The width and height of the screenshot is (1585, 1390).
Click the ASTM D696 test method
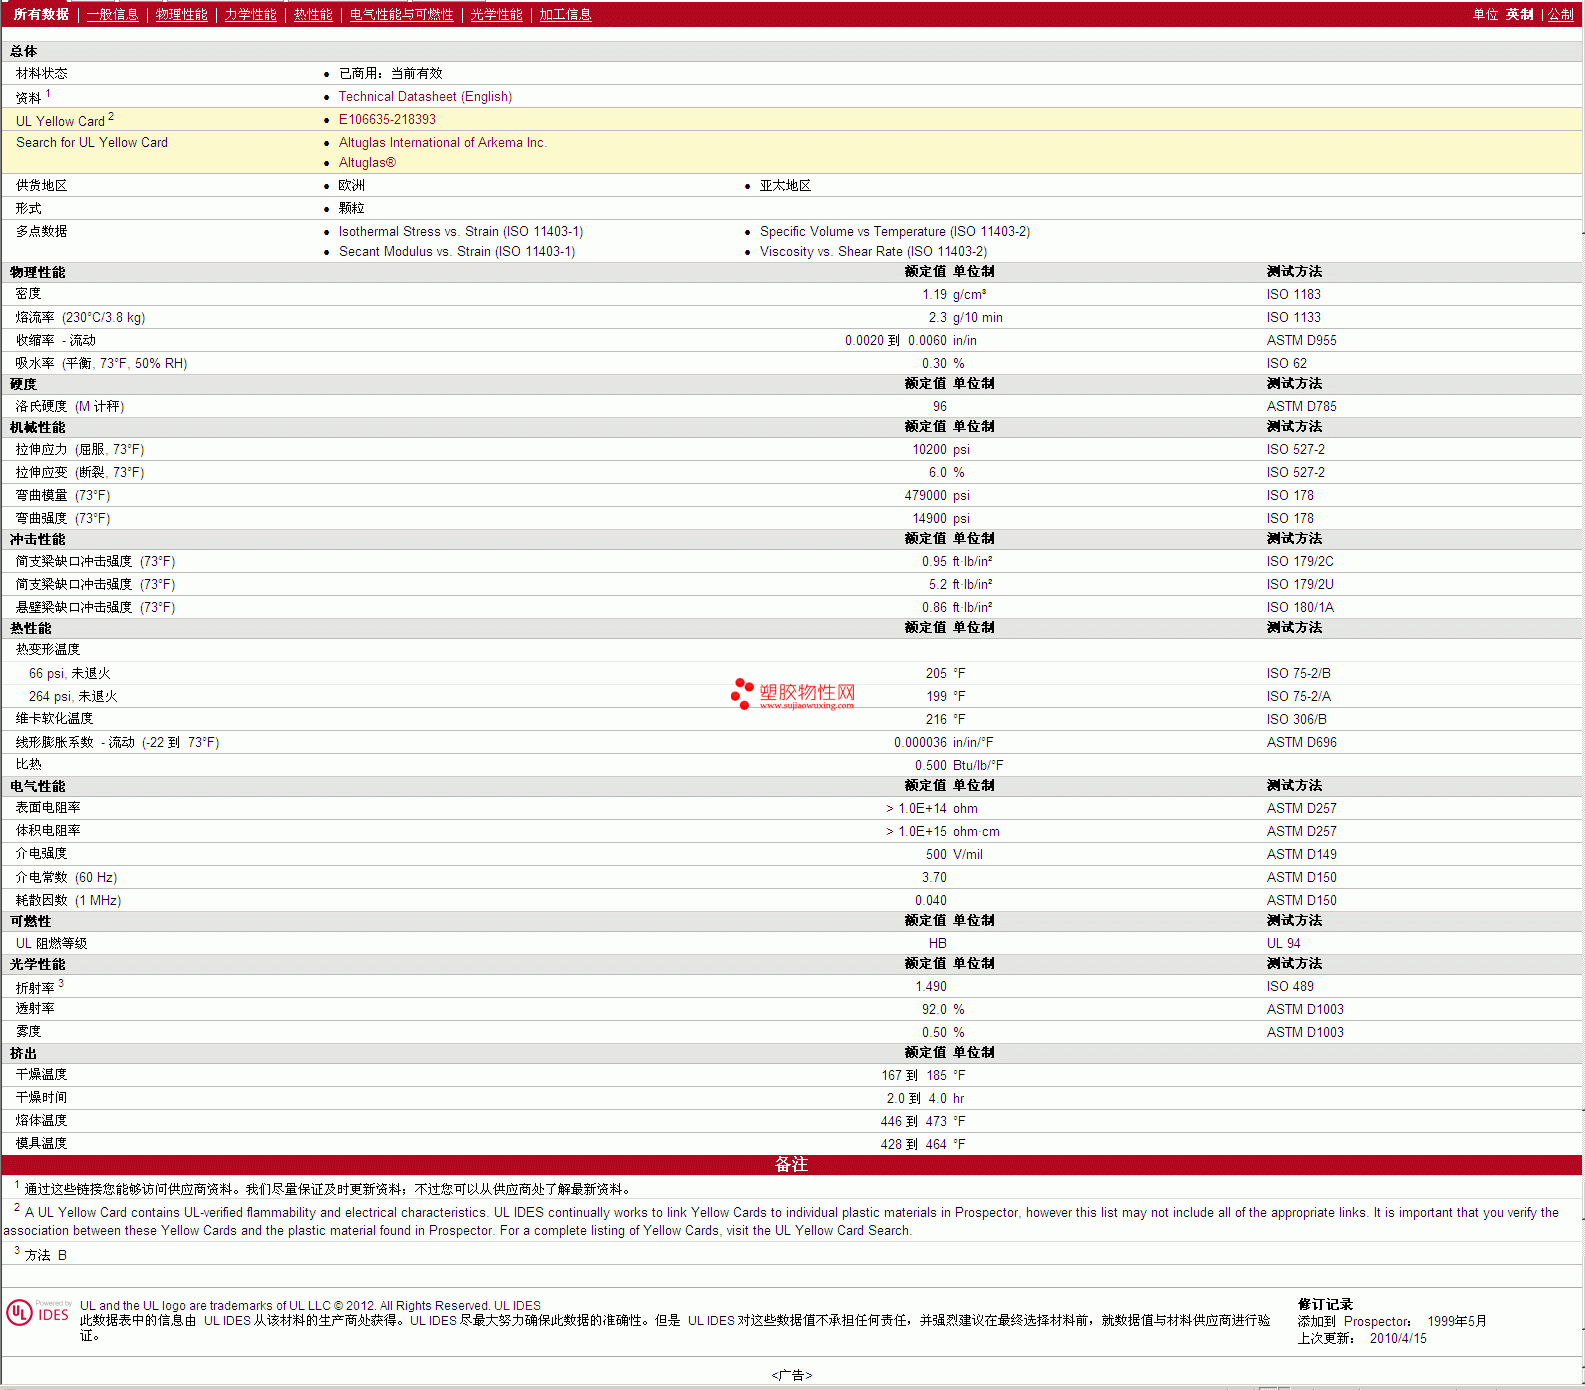coord(1301,742)
